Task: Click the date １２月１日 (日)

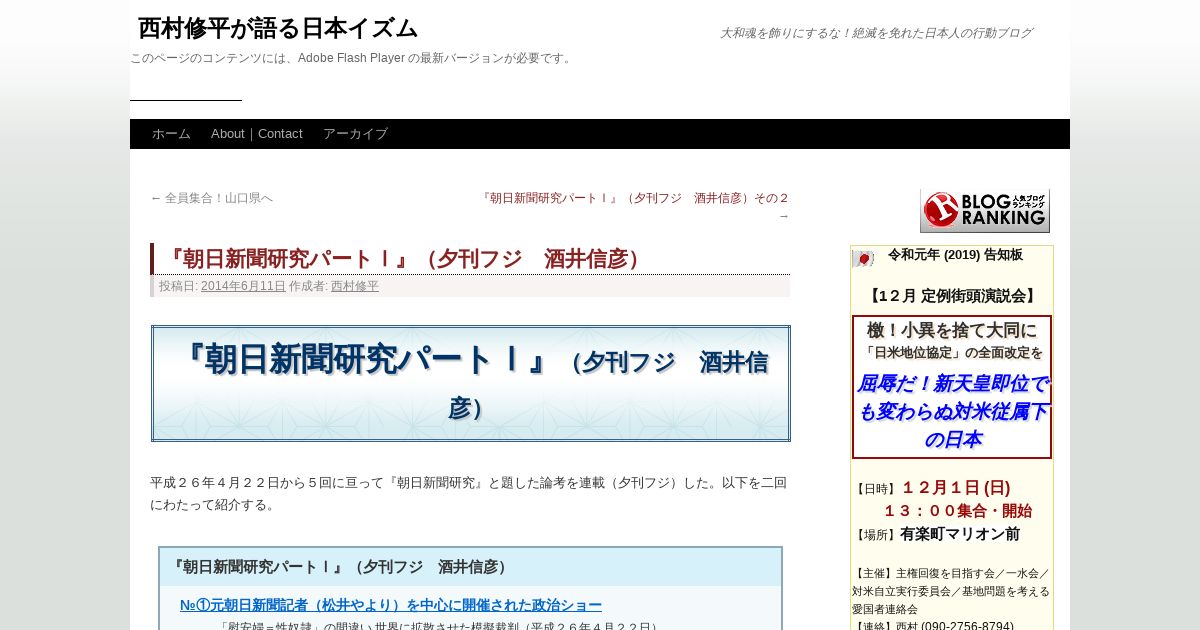Action: click(956, 488)
